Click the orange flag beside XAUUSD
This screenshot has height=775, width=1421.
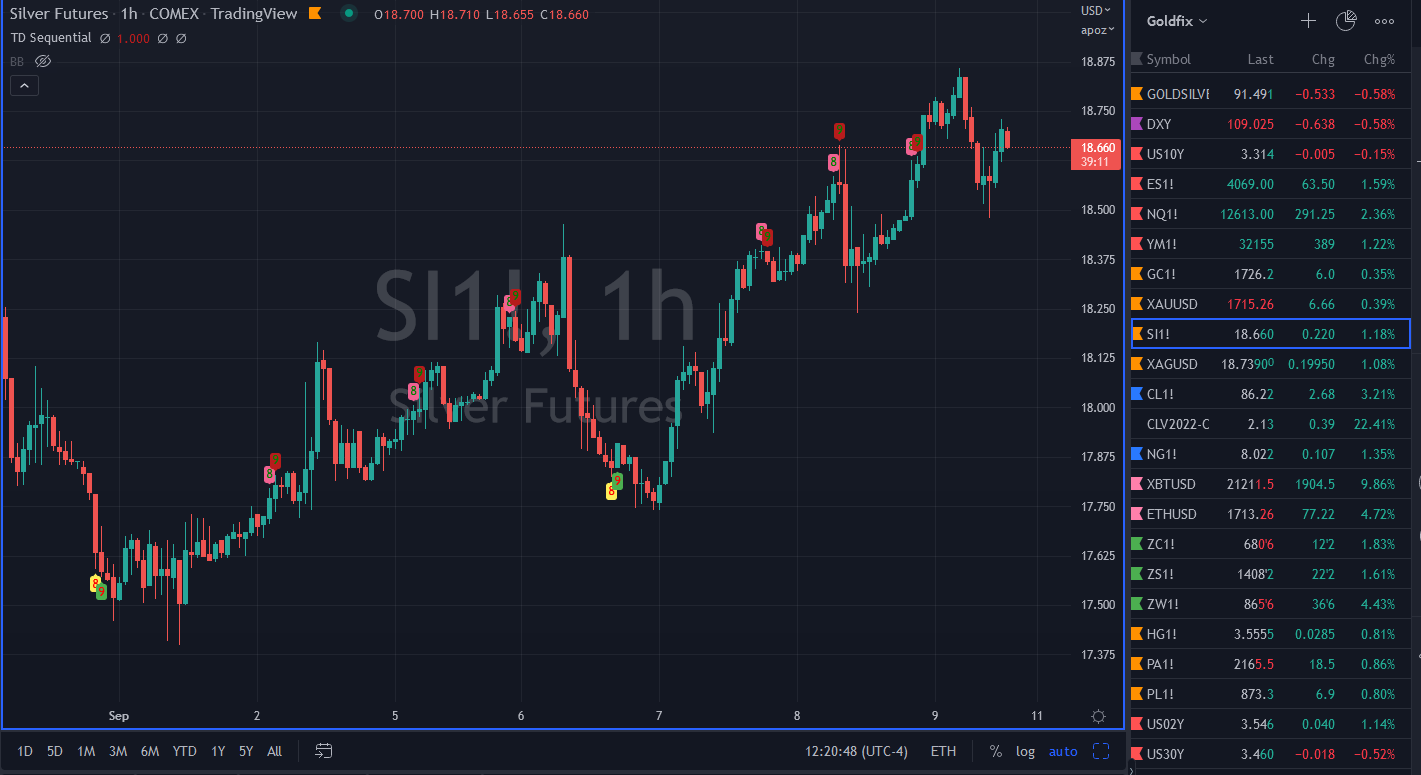1136,304
